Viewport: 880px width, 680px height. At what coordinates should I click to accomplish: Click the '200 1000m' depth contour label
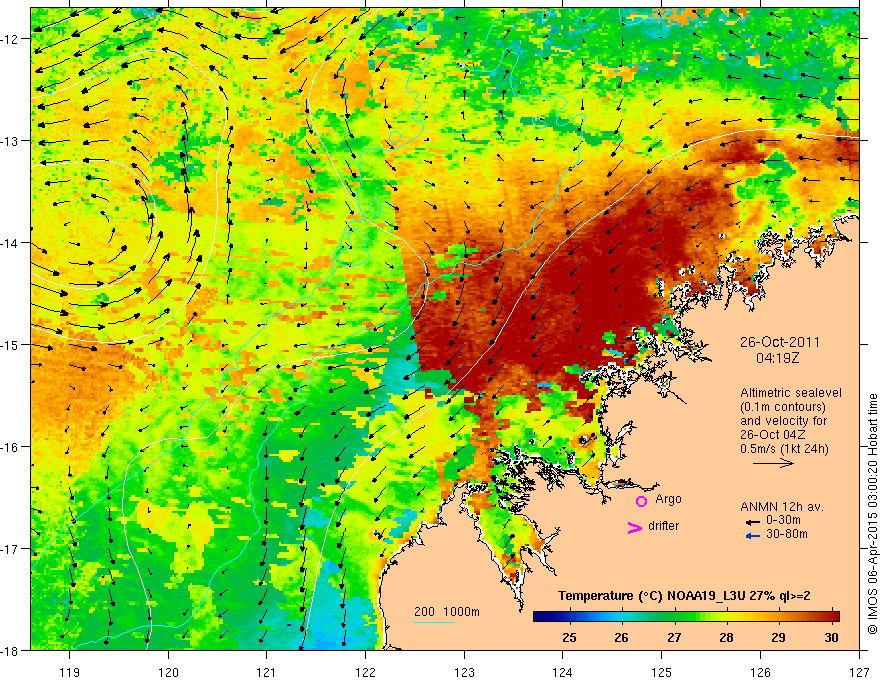pyautogui.click(x=447, y=612)
